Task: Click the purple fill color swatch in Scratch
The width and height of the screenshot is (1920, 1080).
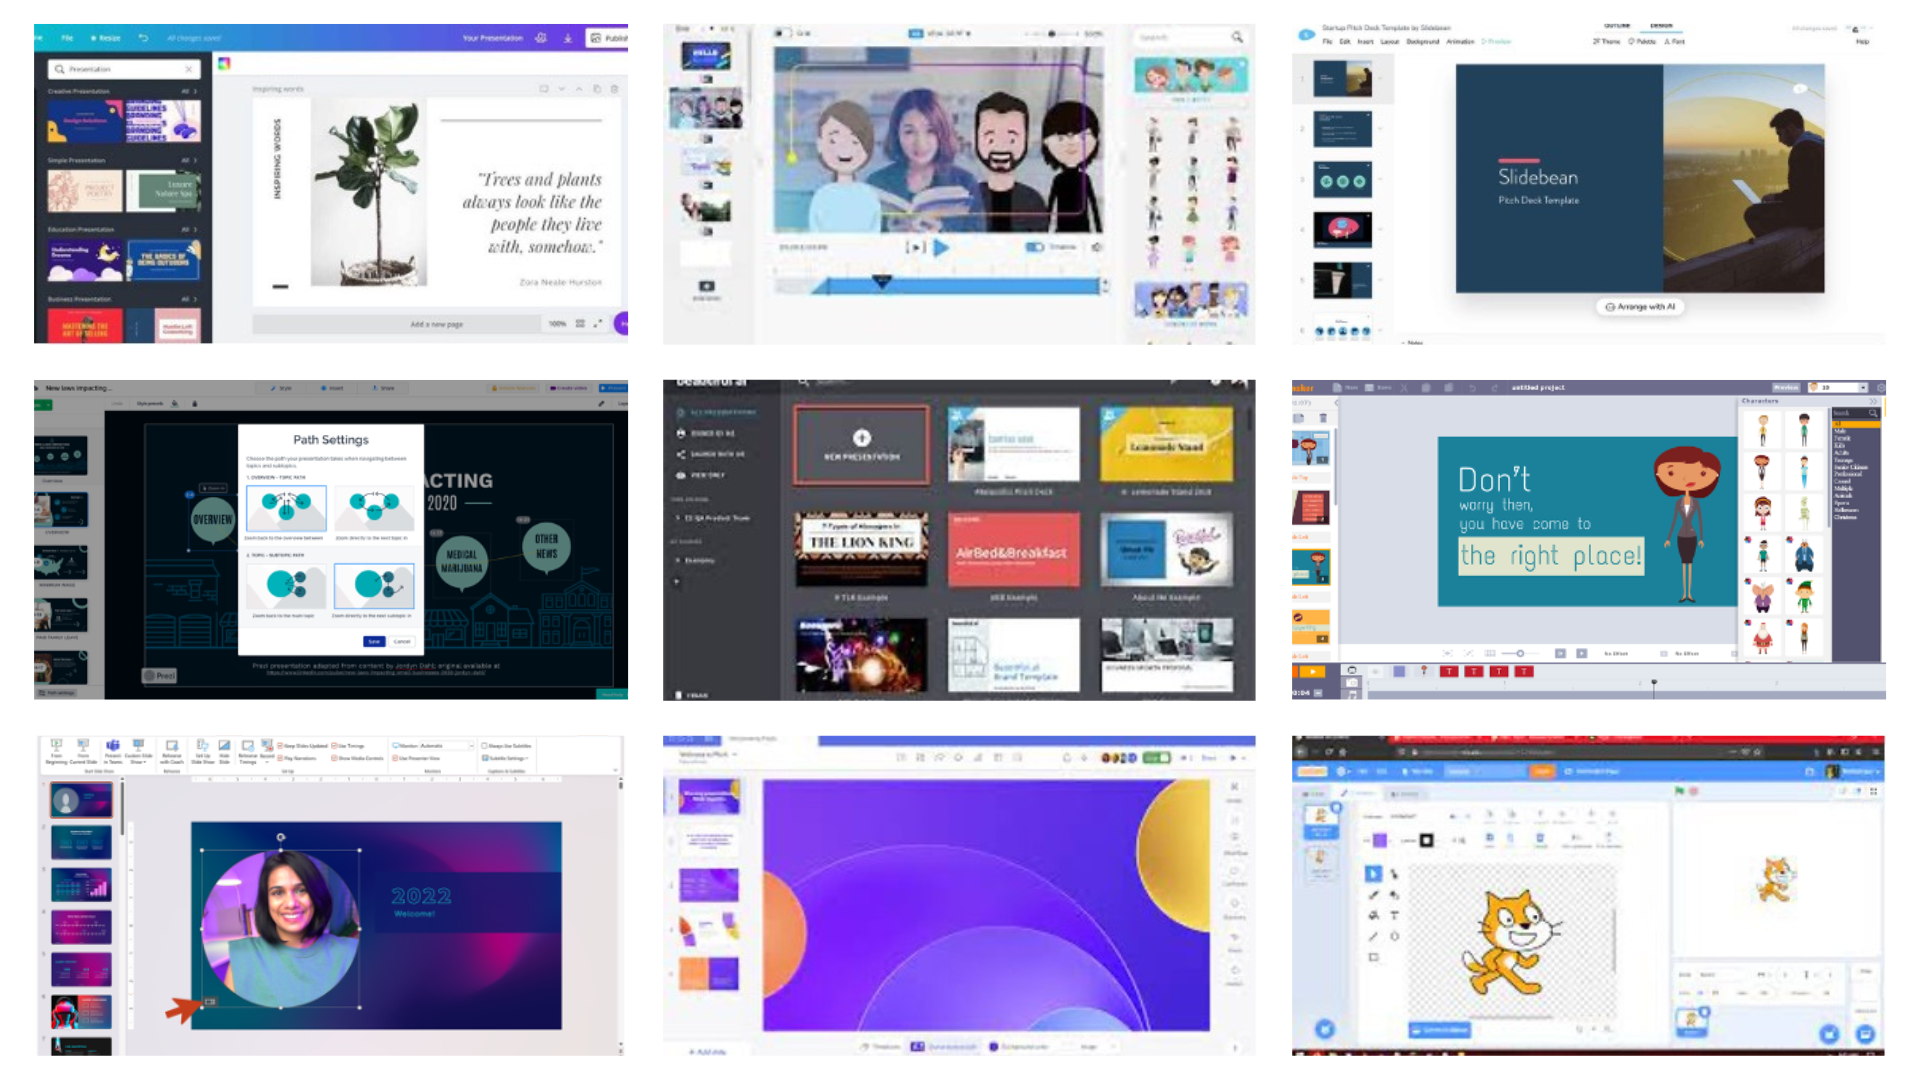Action: pos(1380,840)
